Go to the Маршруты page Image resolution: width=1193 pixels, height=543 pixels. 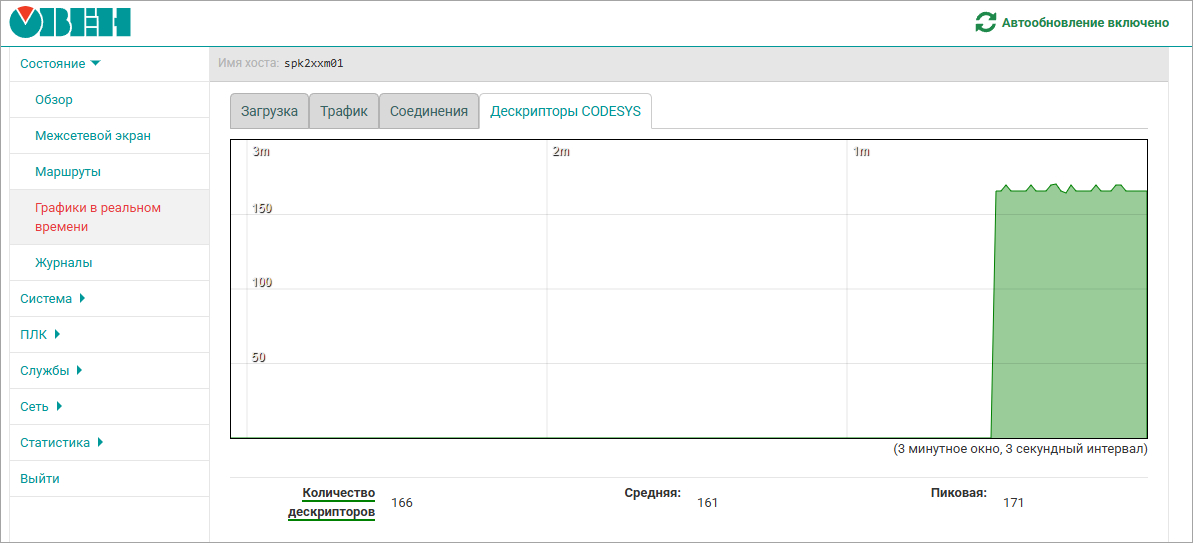tap(68, 171)
